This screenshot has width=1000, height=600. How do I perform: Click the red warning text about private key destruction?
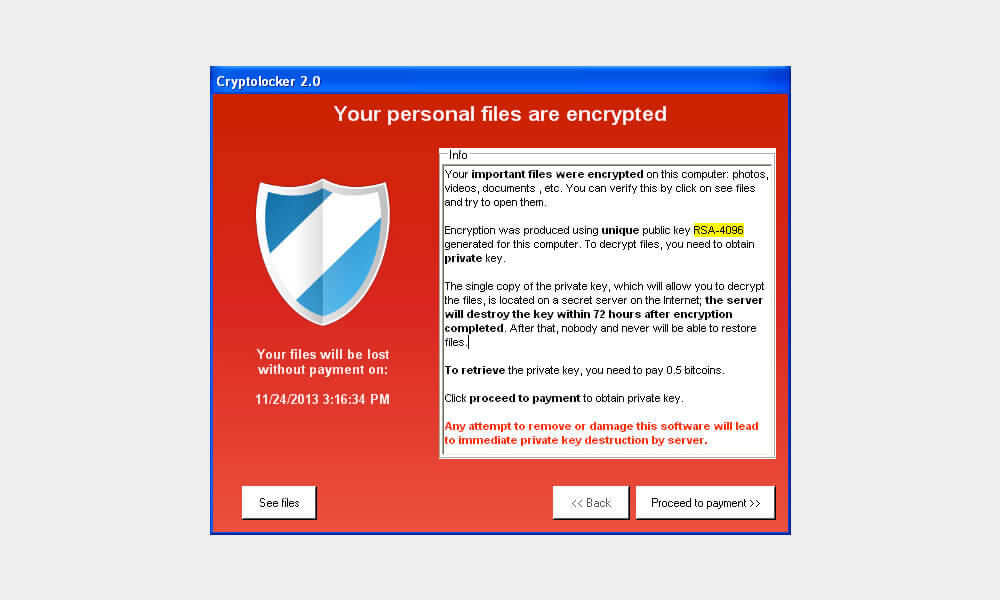coord(600,433)
